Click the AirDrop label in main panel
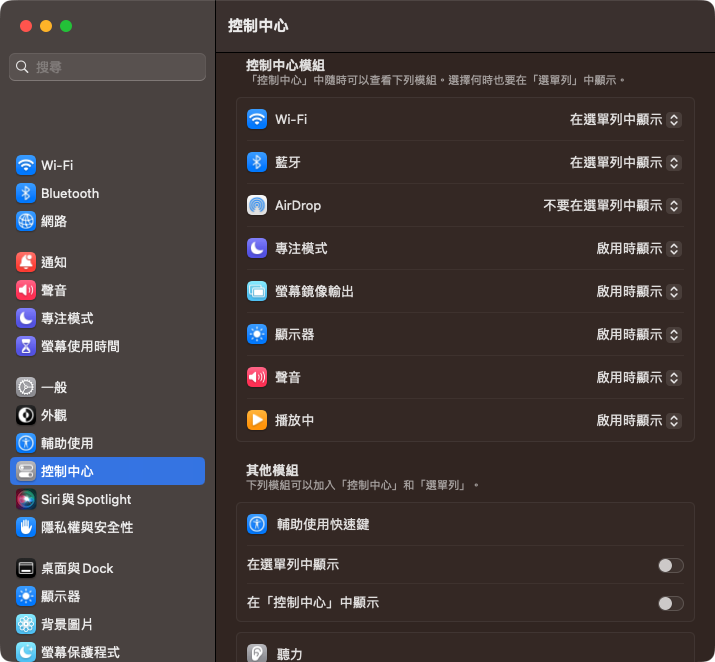This screenshot has height=662, width=715. click(x=298, y=206)
